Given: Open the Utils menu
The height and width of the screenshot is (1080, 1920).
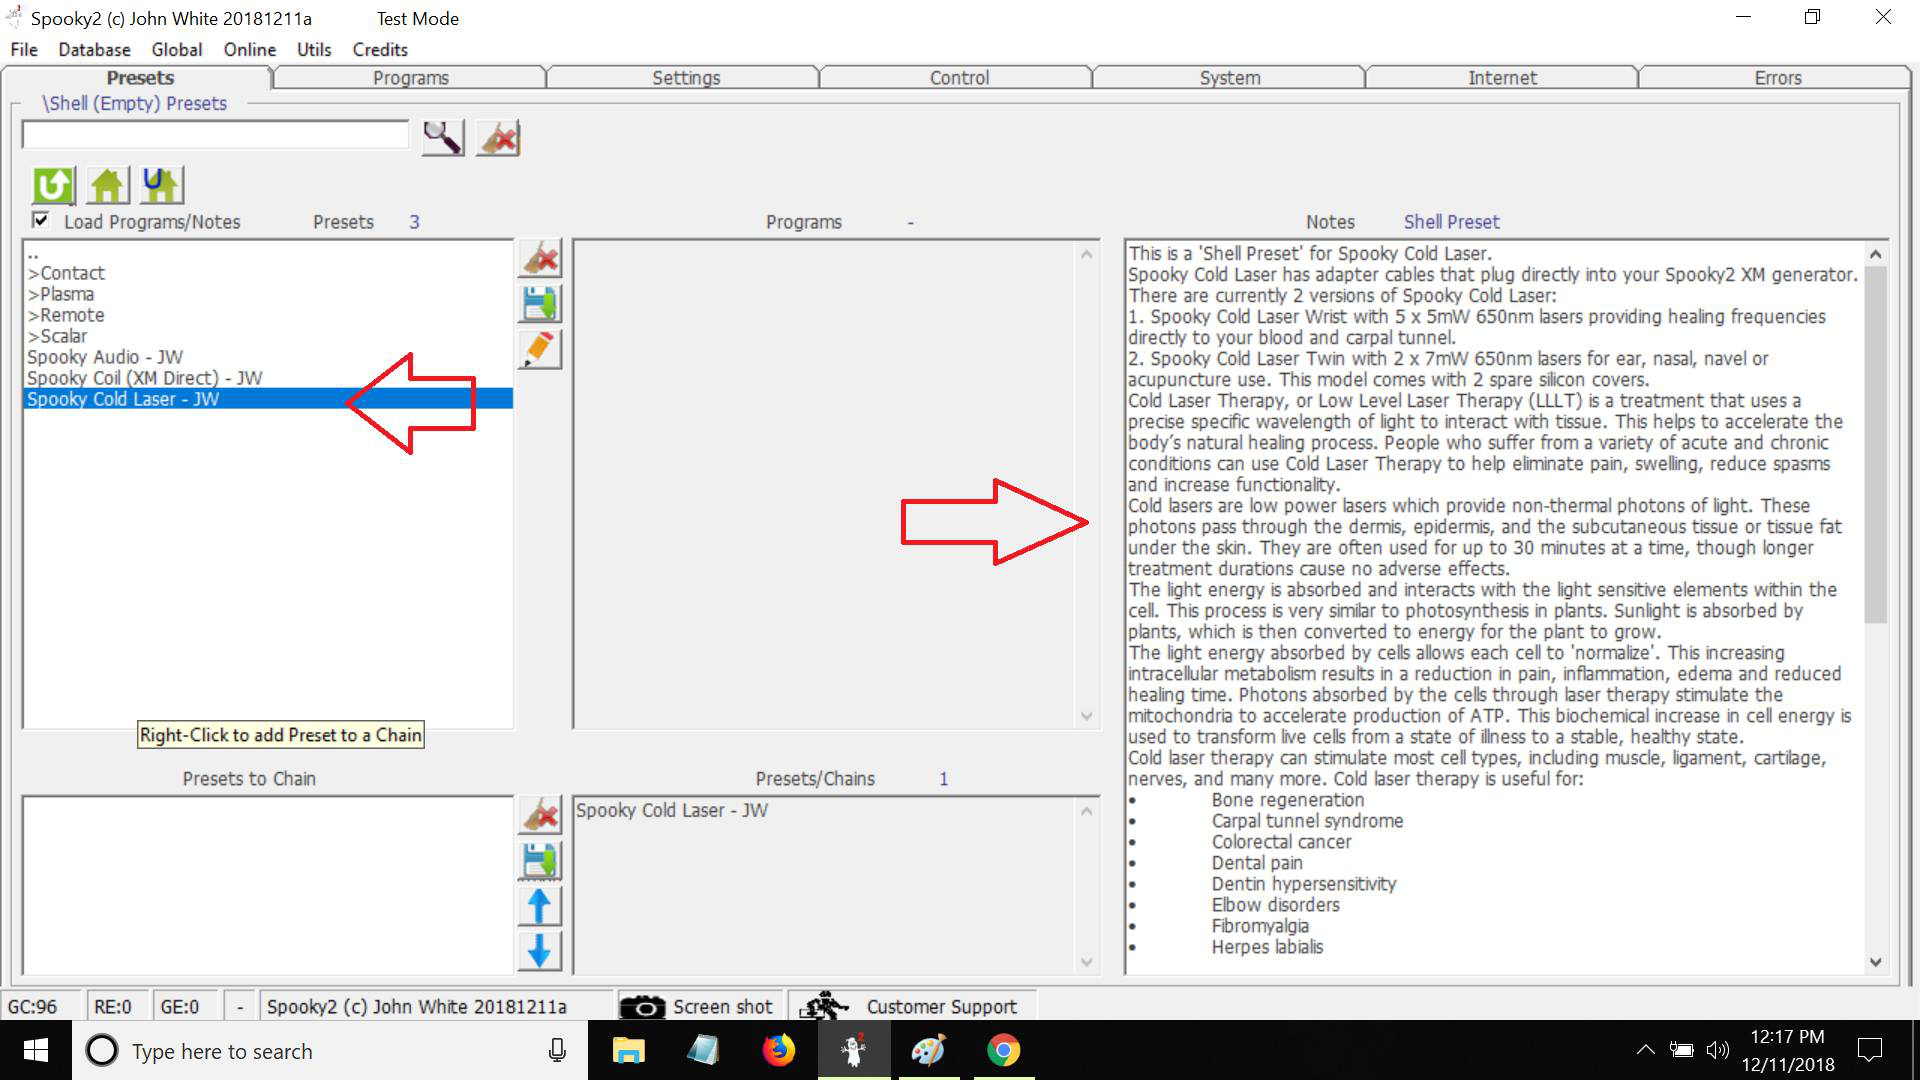Looking at the screenshot, I should point(314,49).
